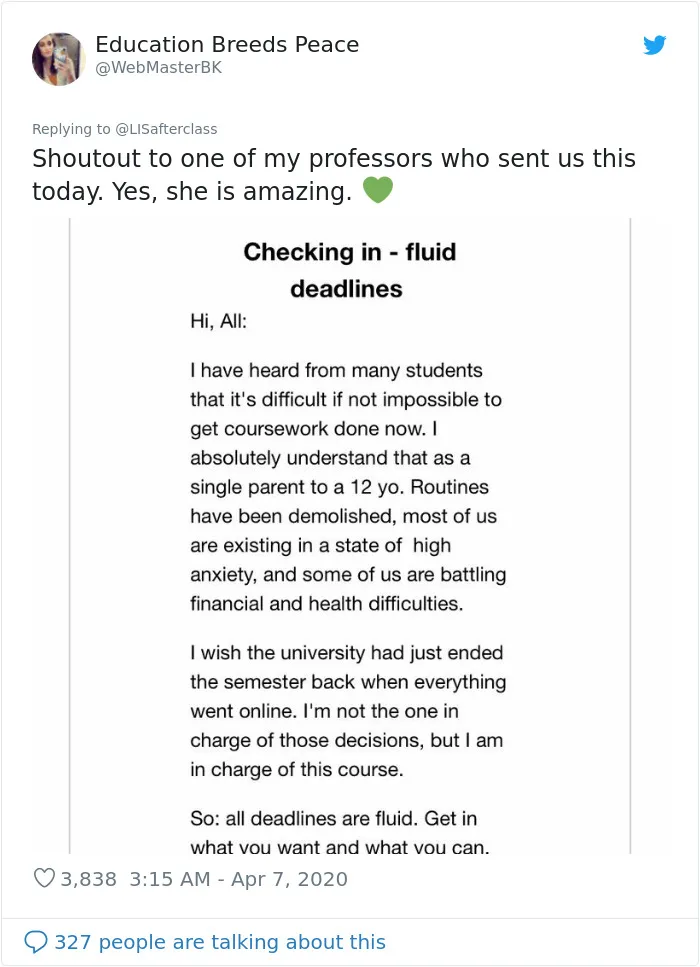The image size is (700, 967).
Task: Click the Replying to label
Action: [71, 129]
